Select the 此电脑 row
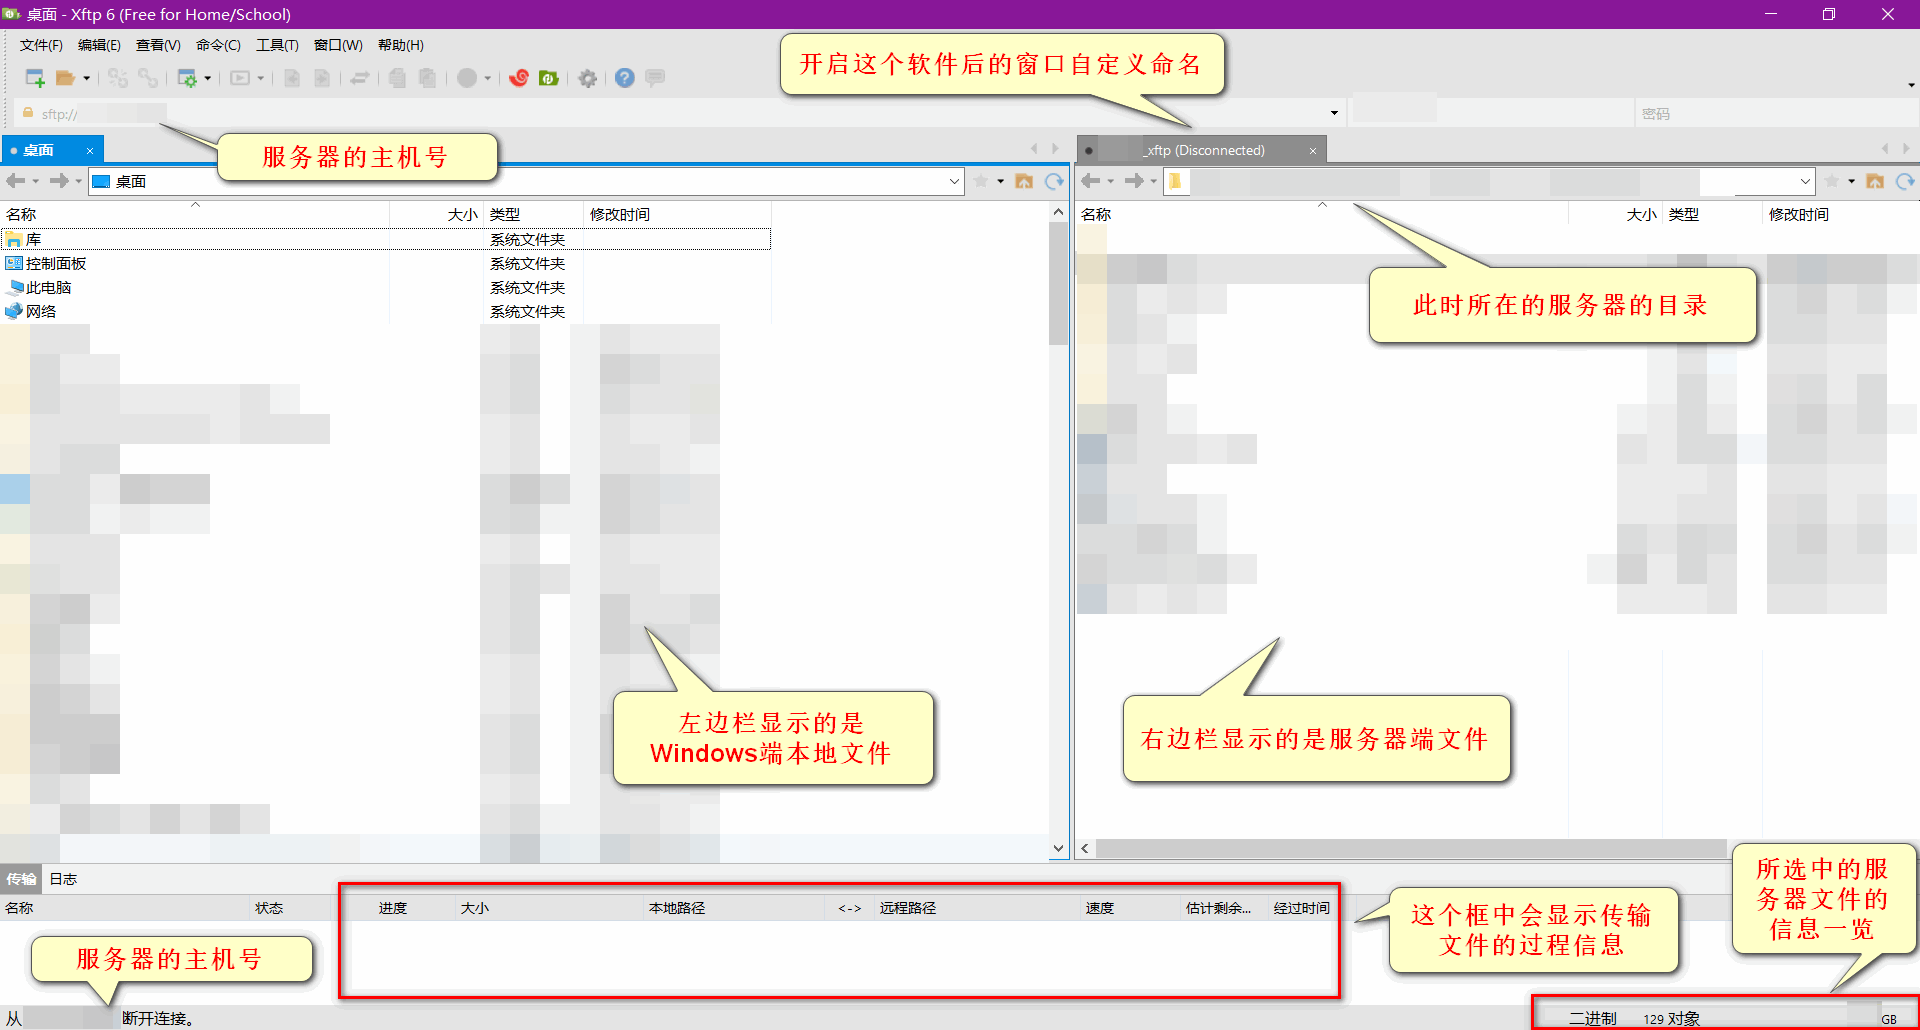 pos(386,288)
